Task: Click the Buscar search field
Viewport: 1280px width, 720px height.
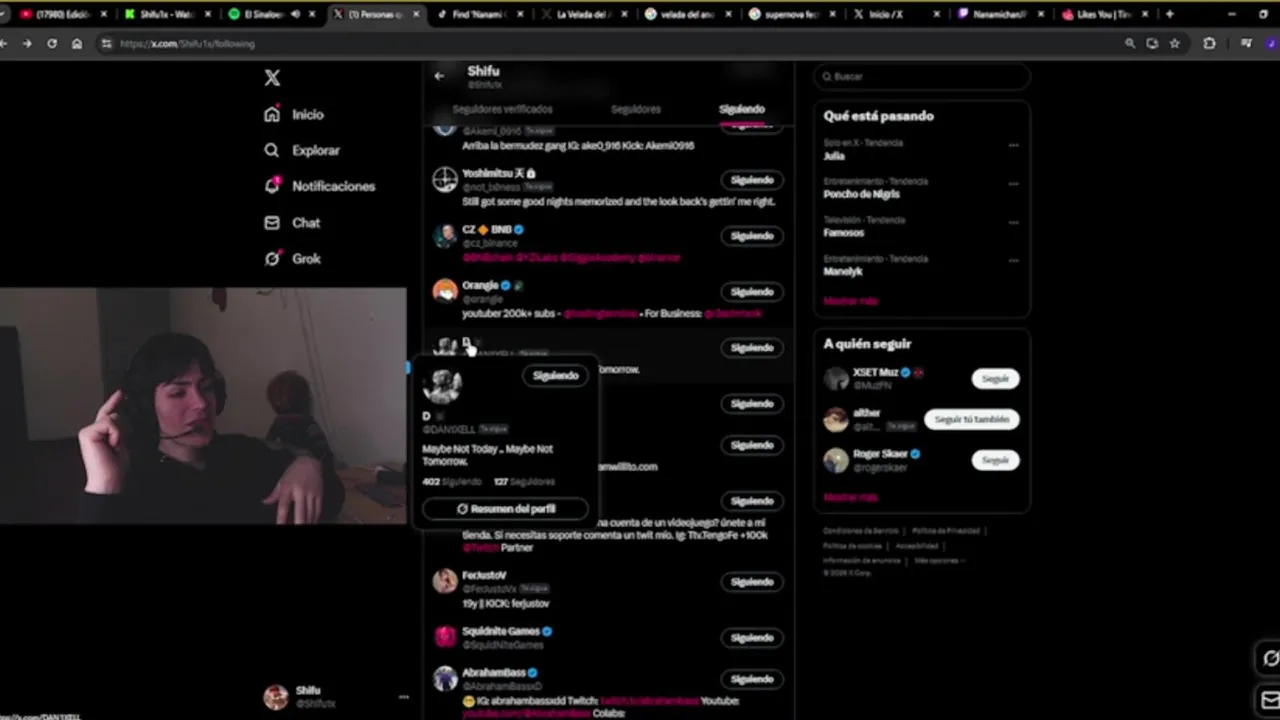Action: [921, 76]
